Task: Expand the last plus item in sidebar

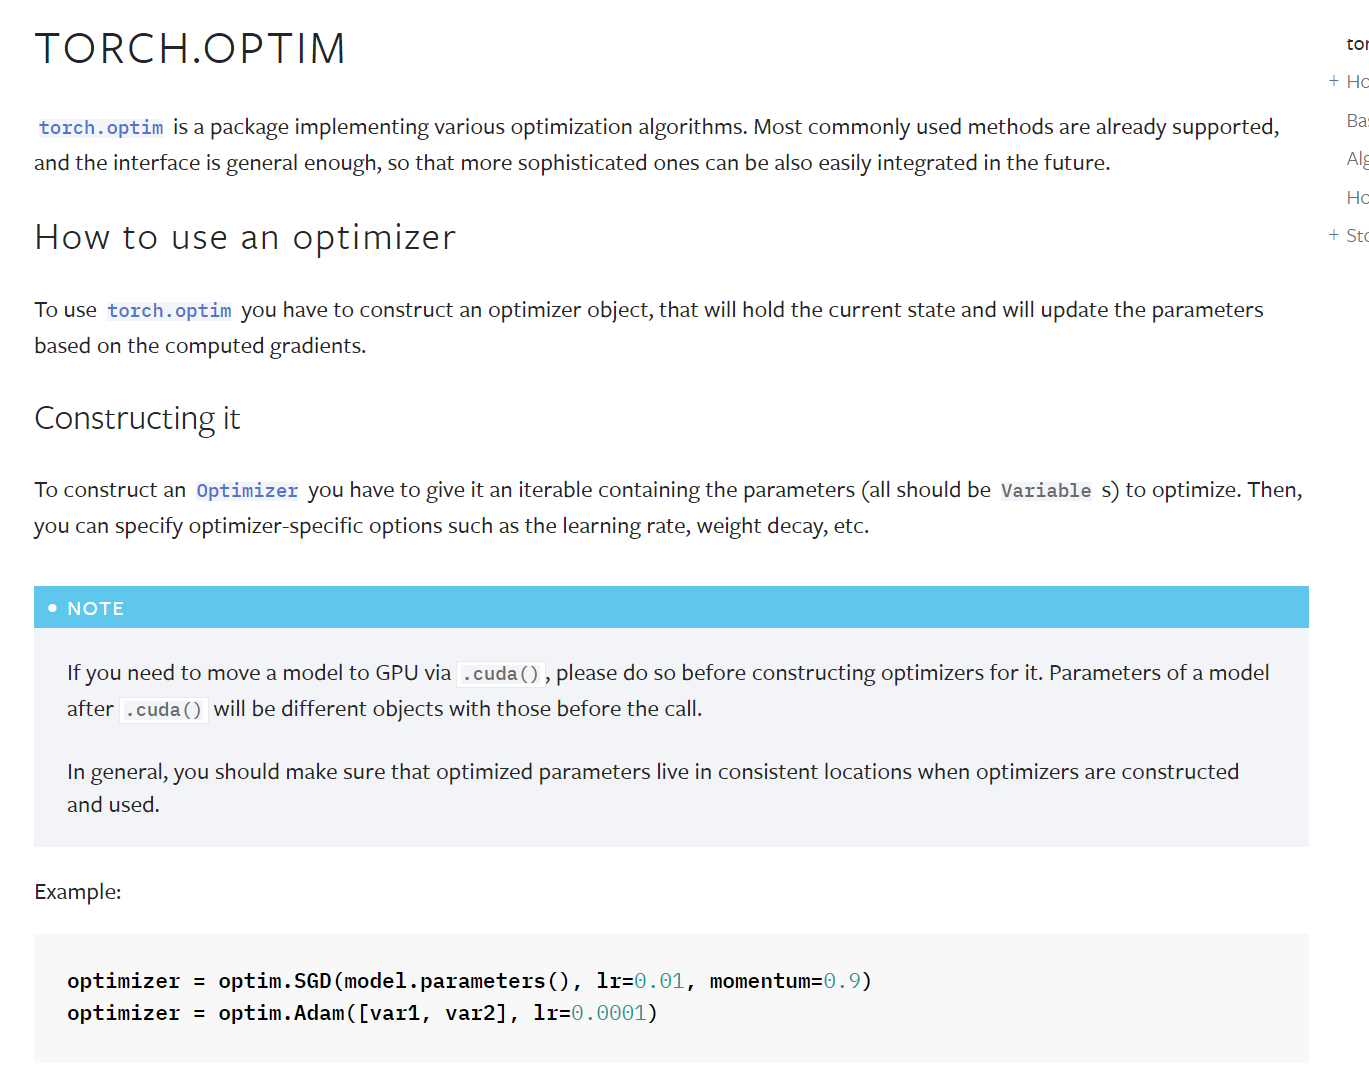Action: (1333, 235)
